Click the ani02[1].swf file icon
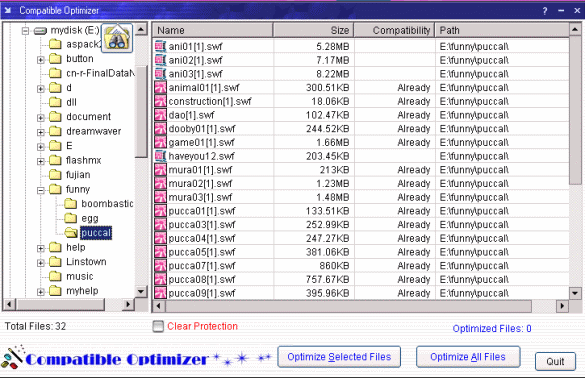 pyautogui.click(x=160, y=60)
